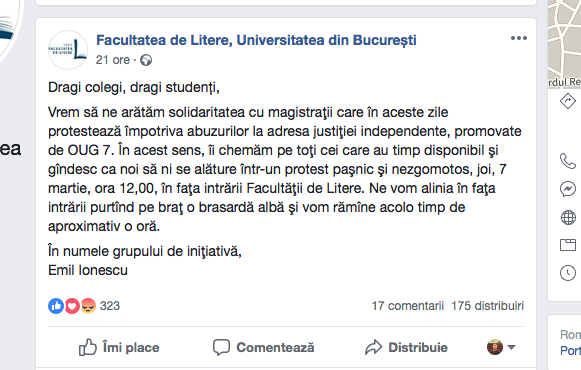This screenshot has width=581, height=370.
Task: Open the 21 ore timestamp link
Action: pos(113,60)
